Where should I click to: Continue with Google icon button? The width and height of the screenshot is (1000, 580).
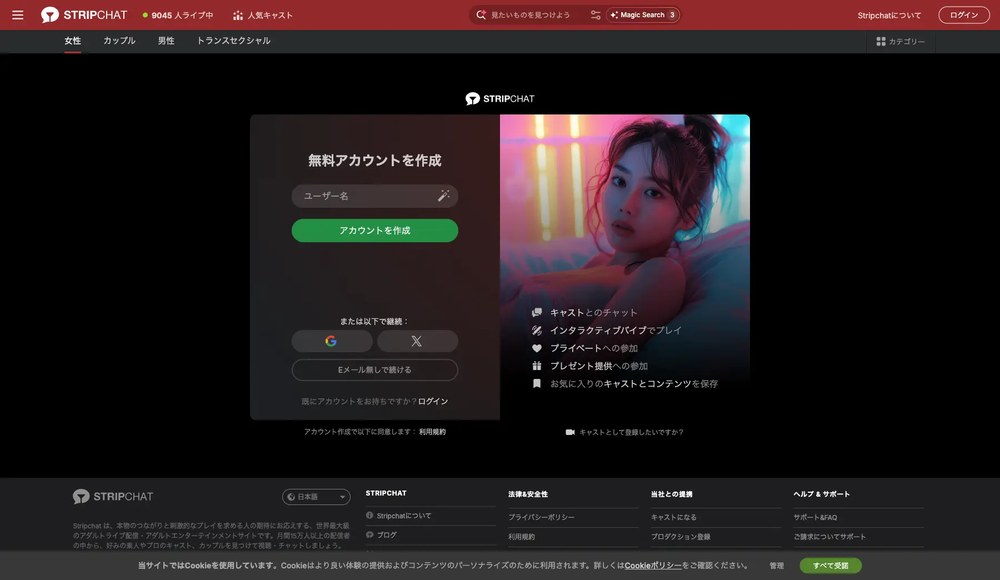[332, 341]
